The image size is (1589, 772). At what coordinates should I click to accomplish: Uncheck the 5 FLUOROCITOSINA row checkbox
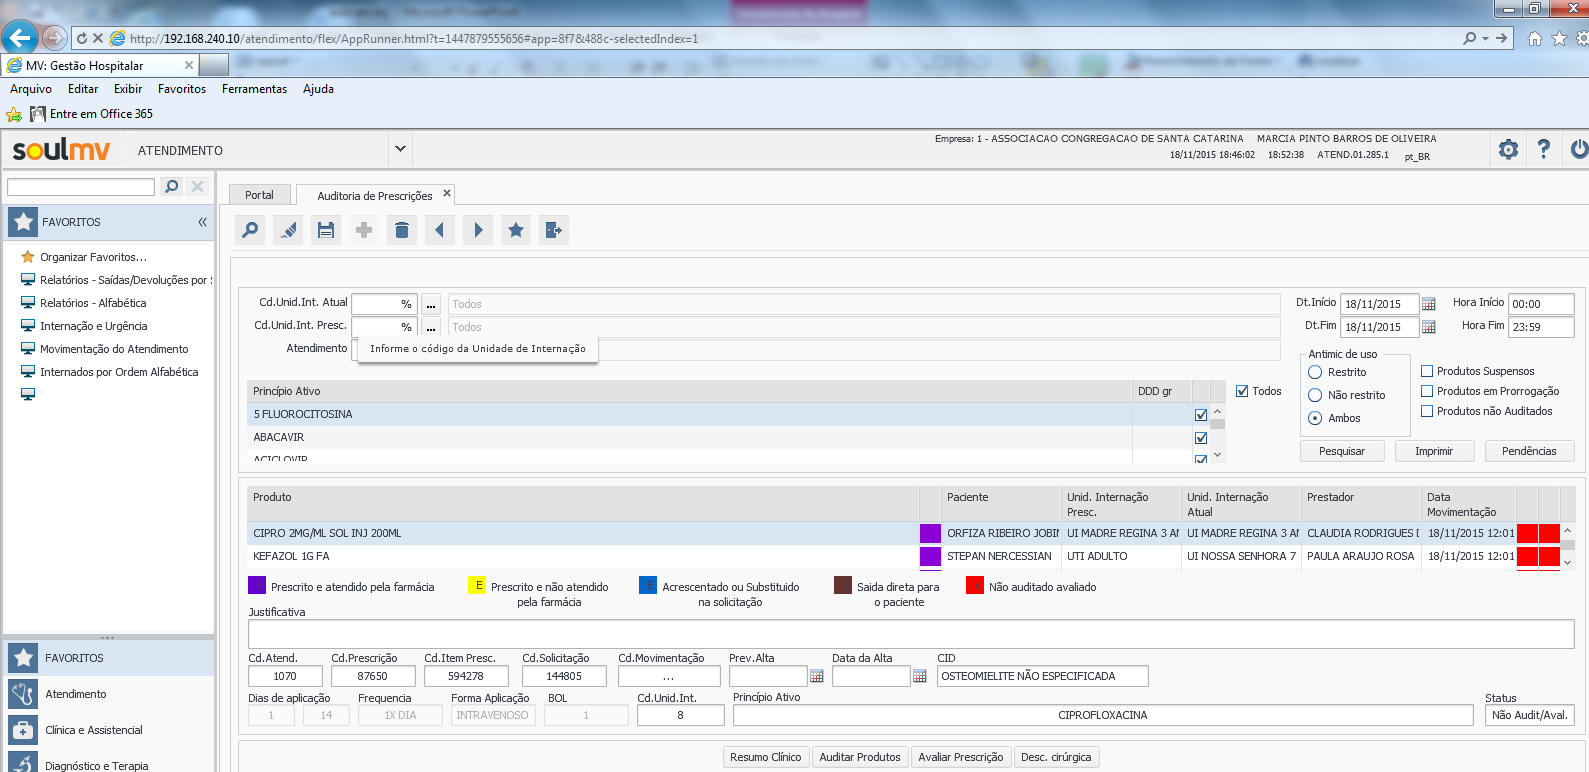click(1201, 415)
